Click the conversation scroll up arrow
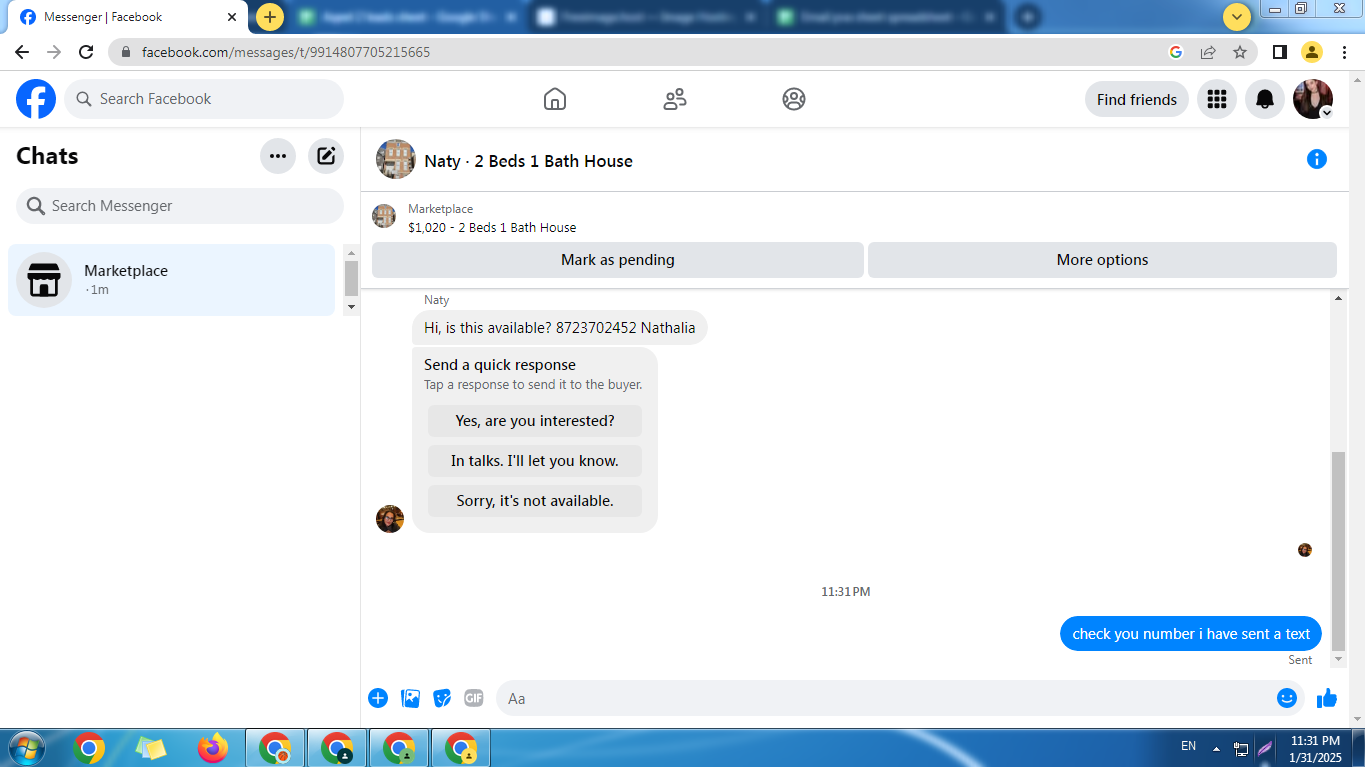 click(x=1340, y=299)
